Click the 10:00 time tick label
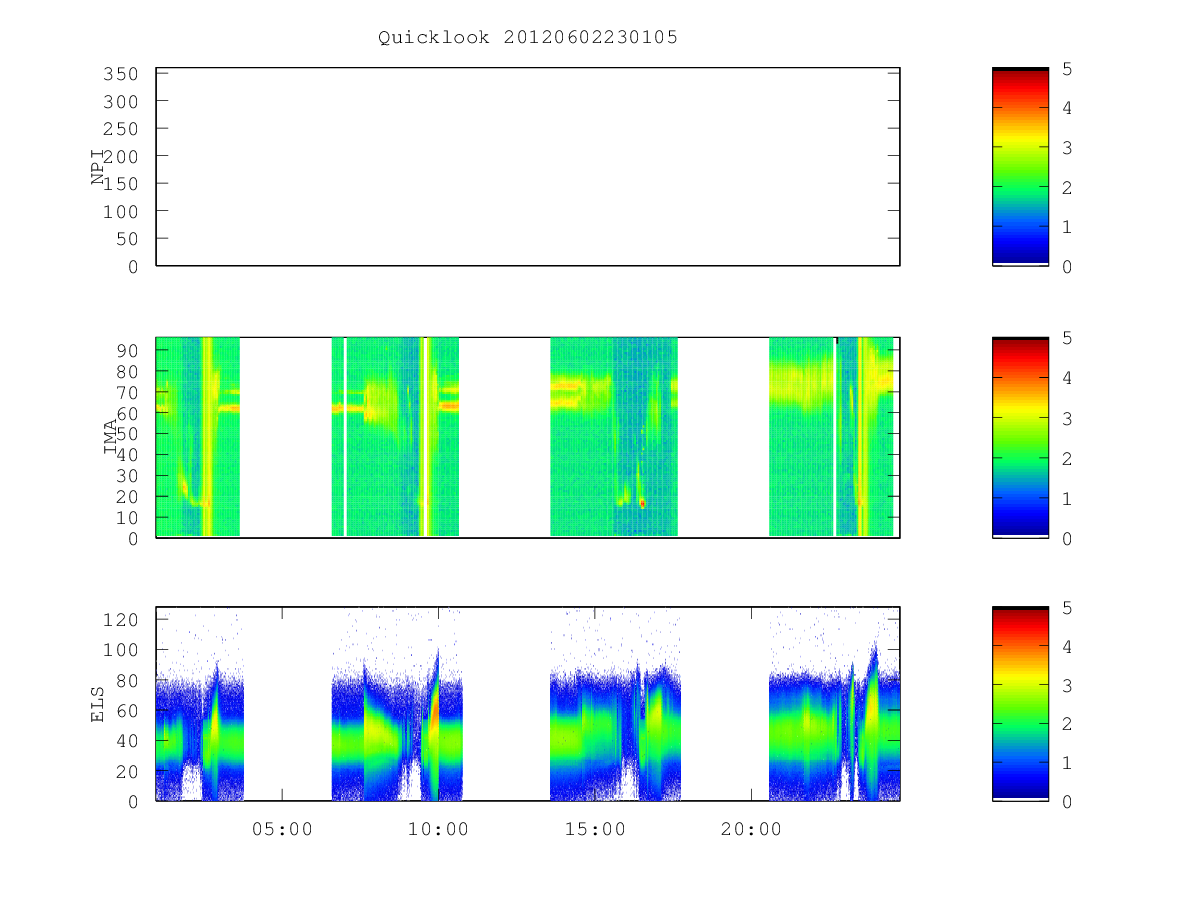 pos(438,829)
